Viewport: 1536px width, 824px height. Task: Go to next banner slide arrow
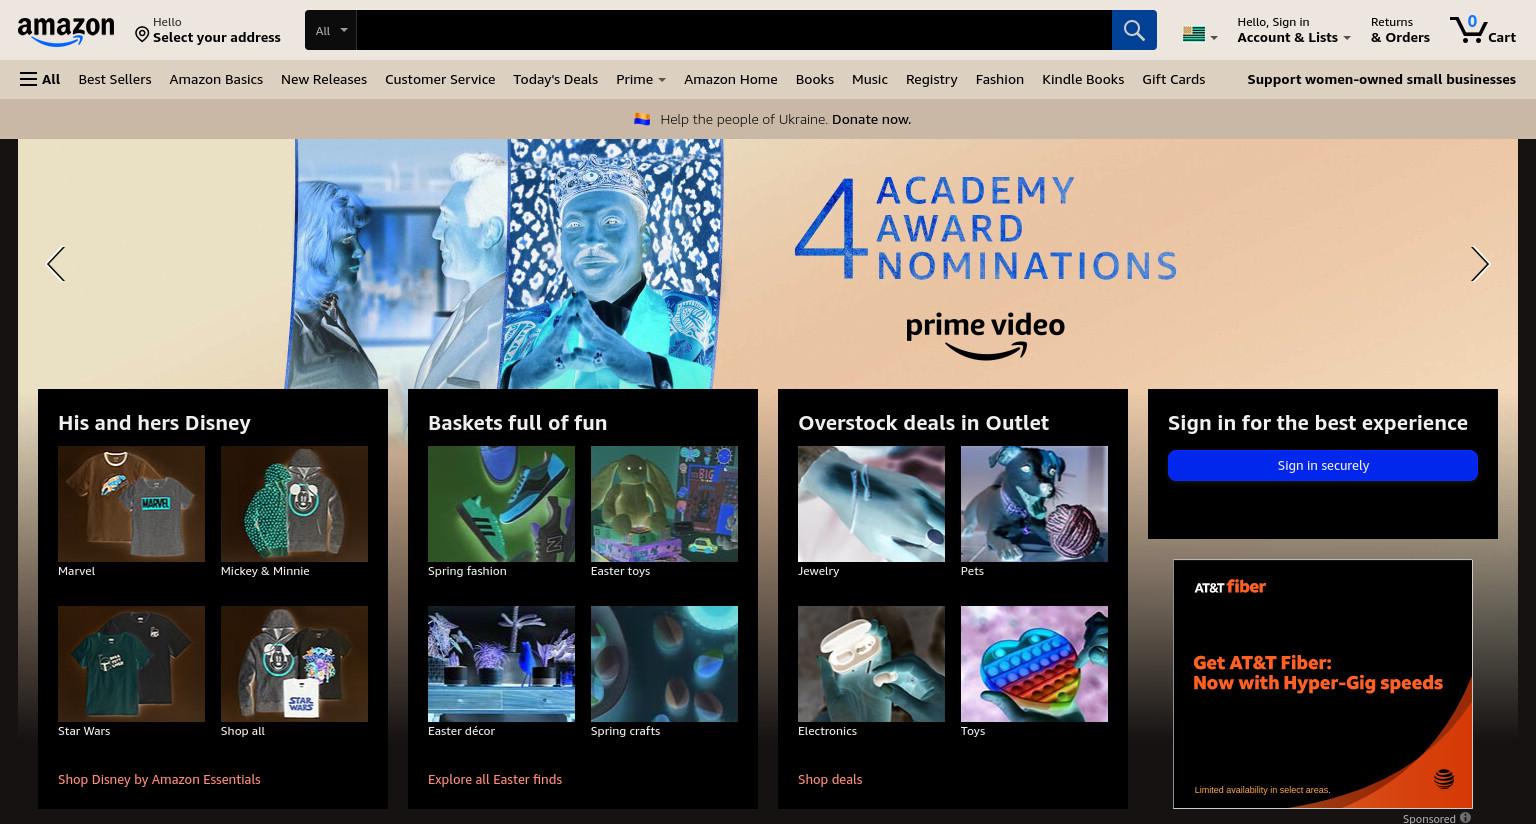(x=1480, y=264)
